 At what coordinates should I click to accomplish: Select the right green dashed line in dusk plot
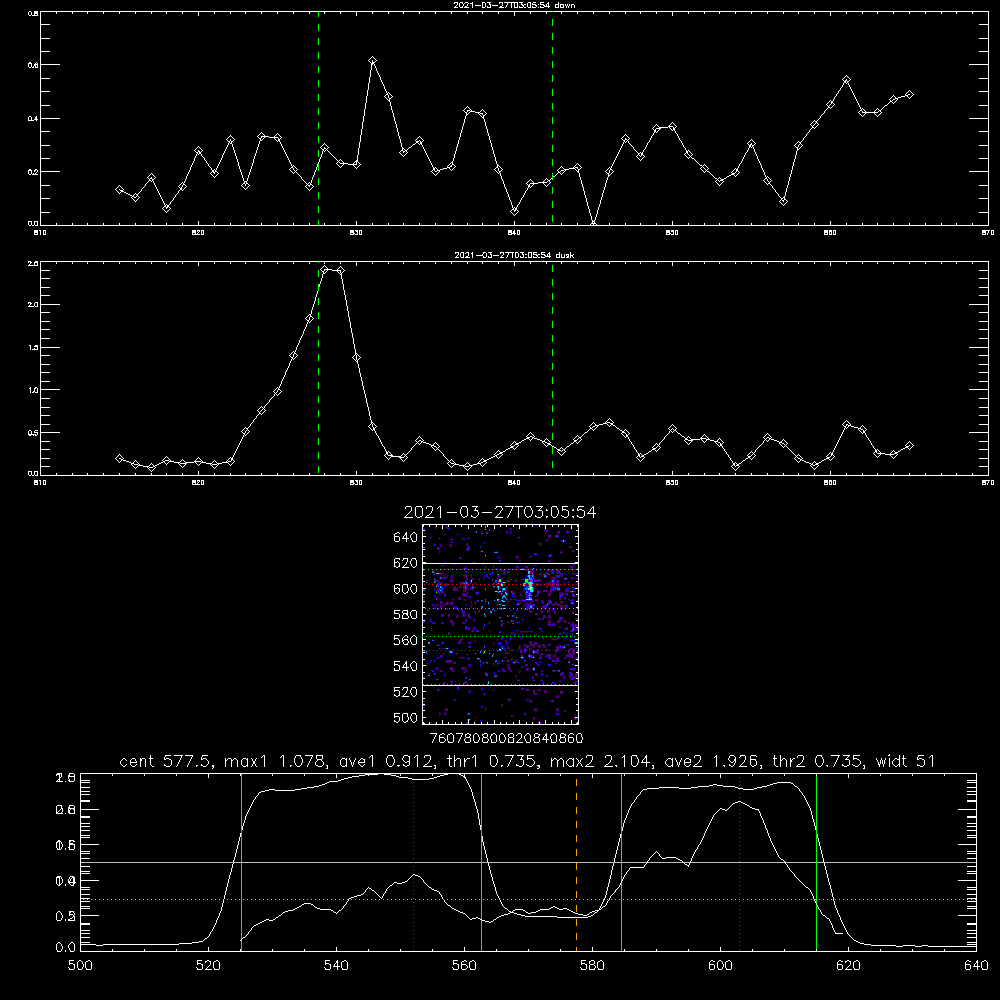(x=552, y=369)
